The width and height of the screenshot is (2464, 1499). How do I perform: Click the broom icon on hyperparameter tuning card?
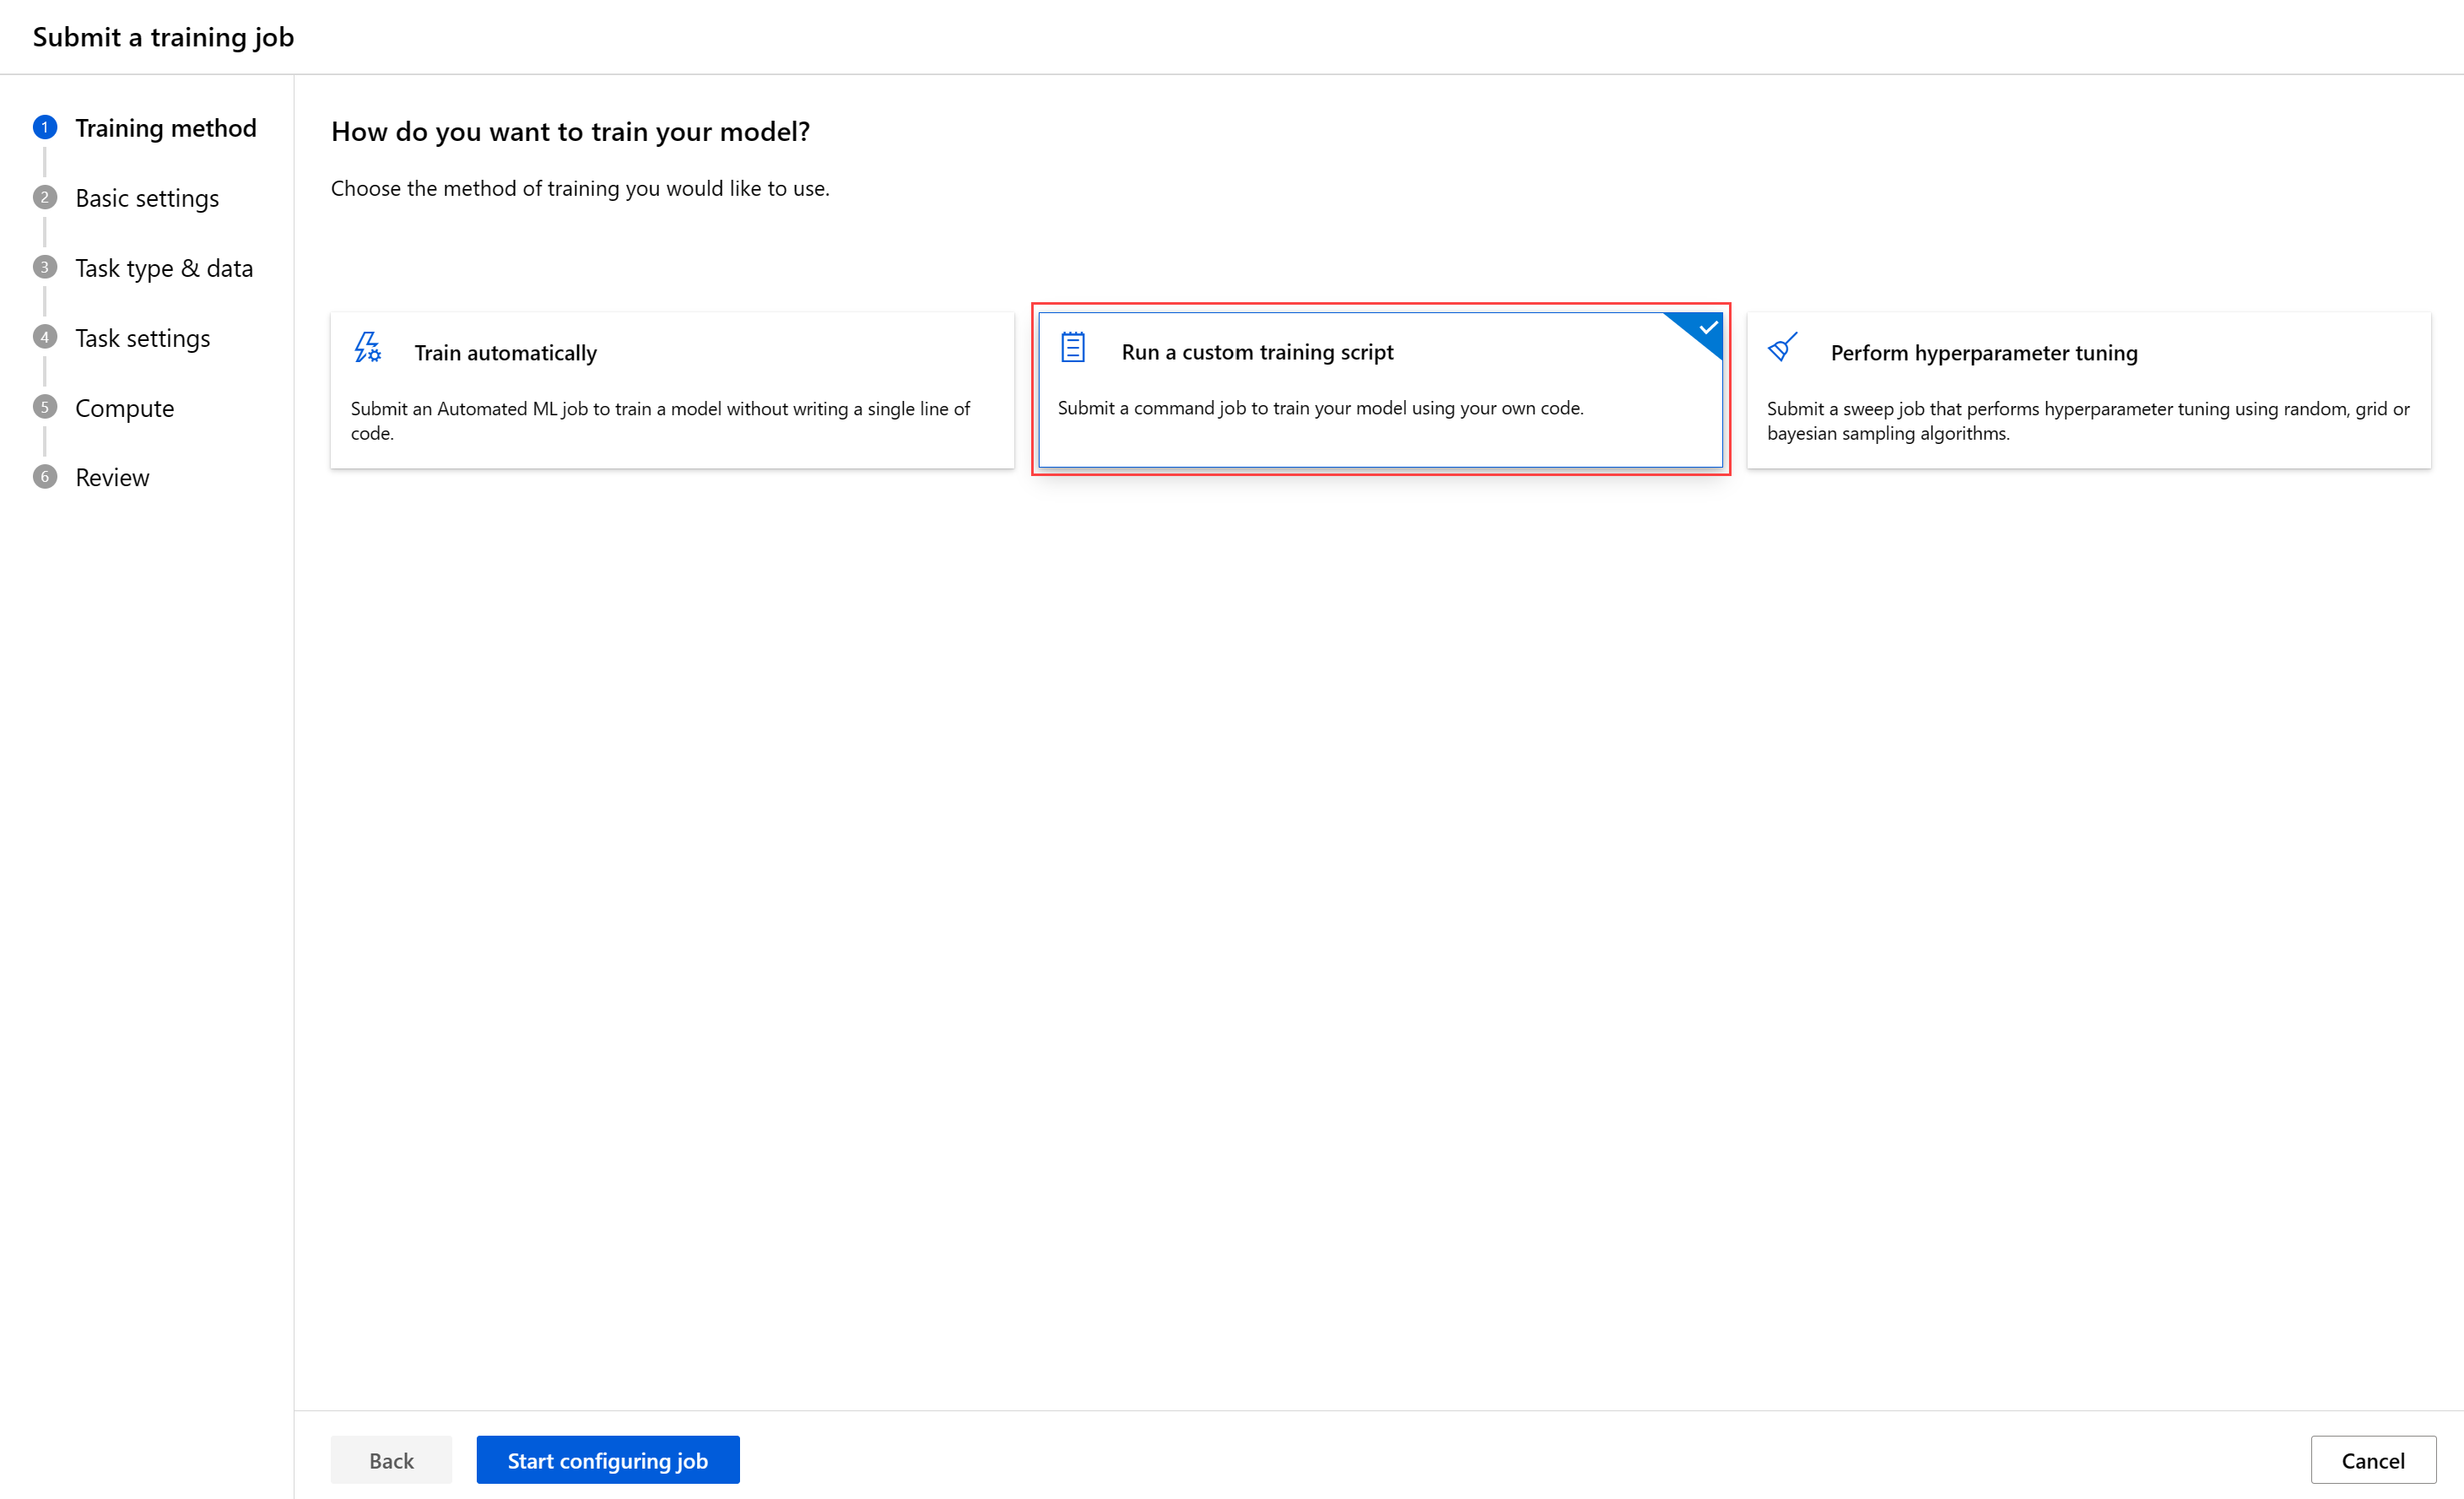click(1782, 348)
